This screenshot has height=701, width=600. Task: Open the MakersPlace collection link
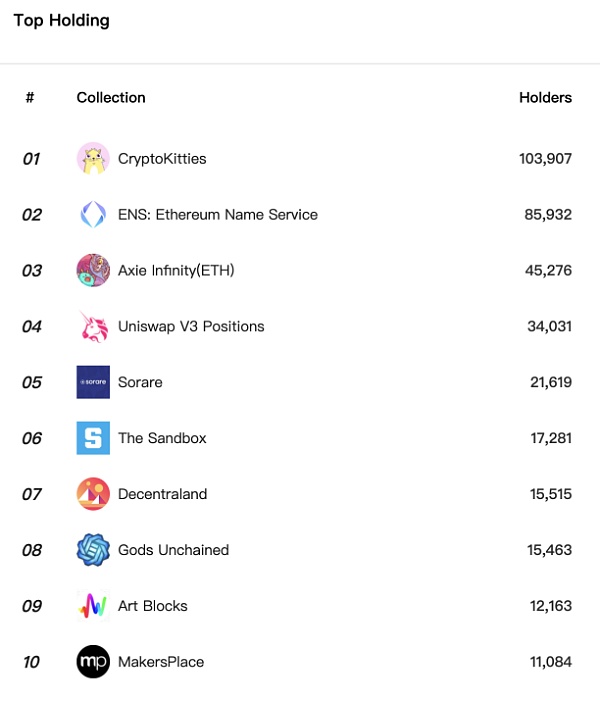pyautogui.click(x=161, y=662)
